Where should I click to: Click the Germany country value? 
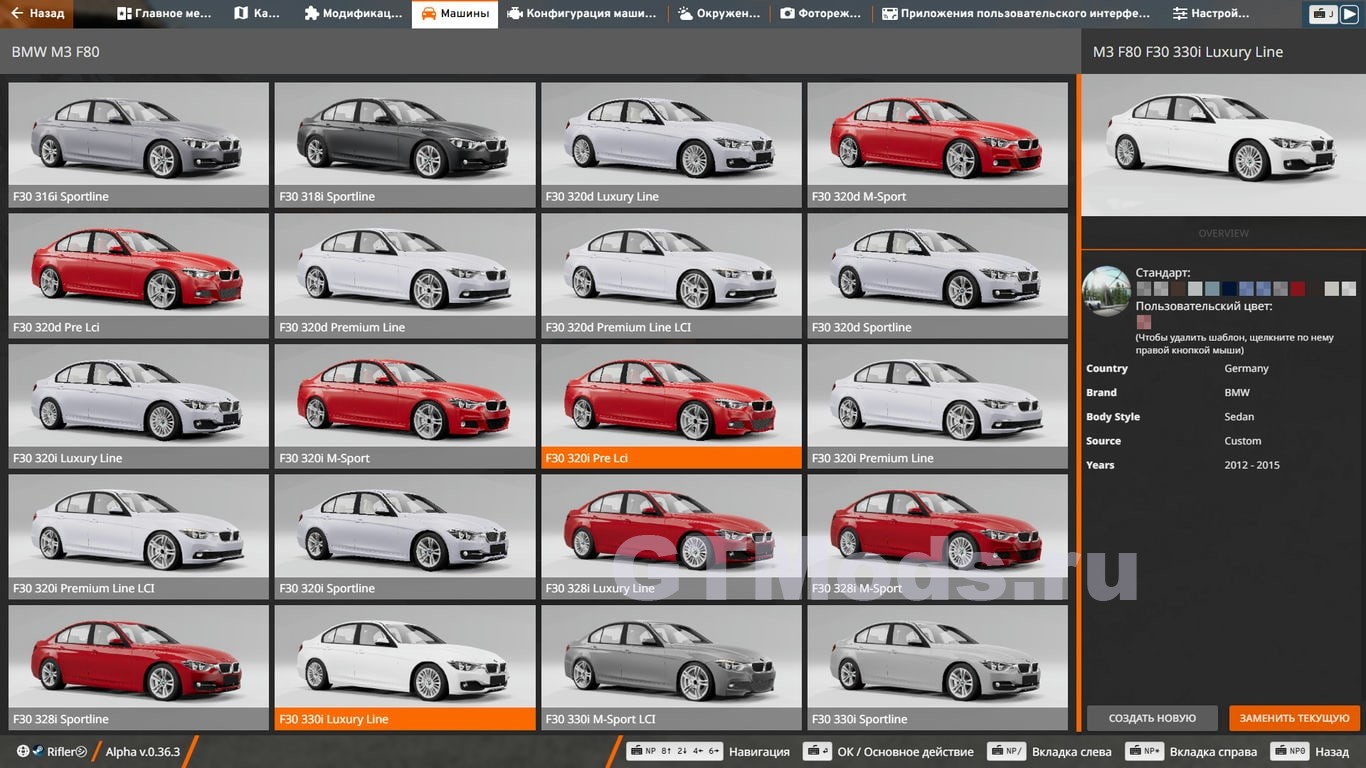tap(1246, 369)
